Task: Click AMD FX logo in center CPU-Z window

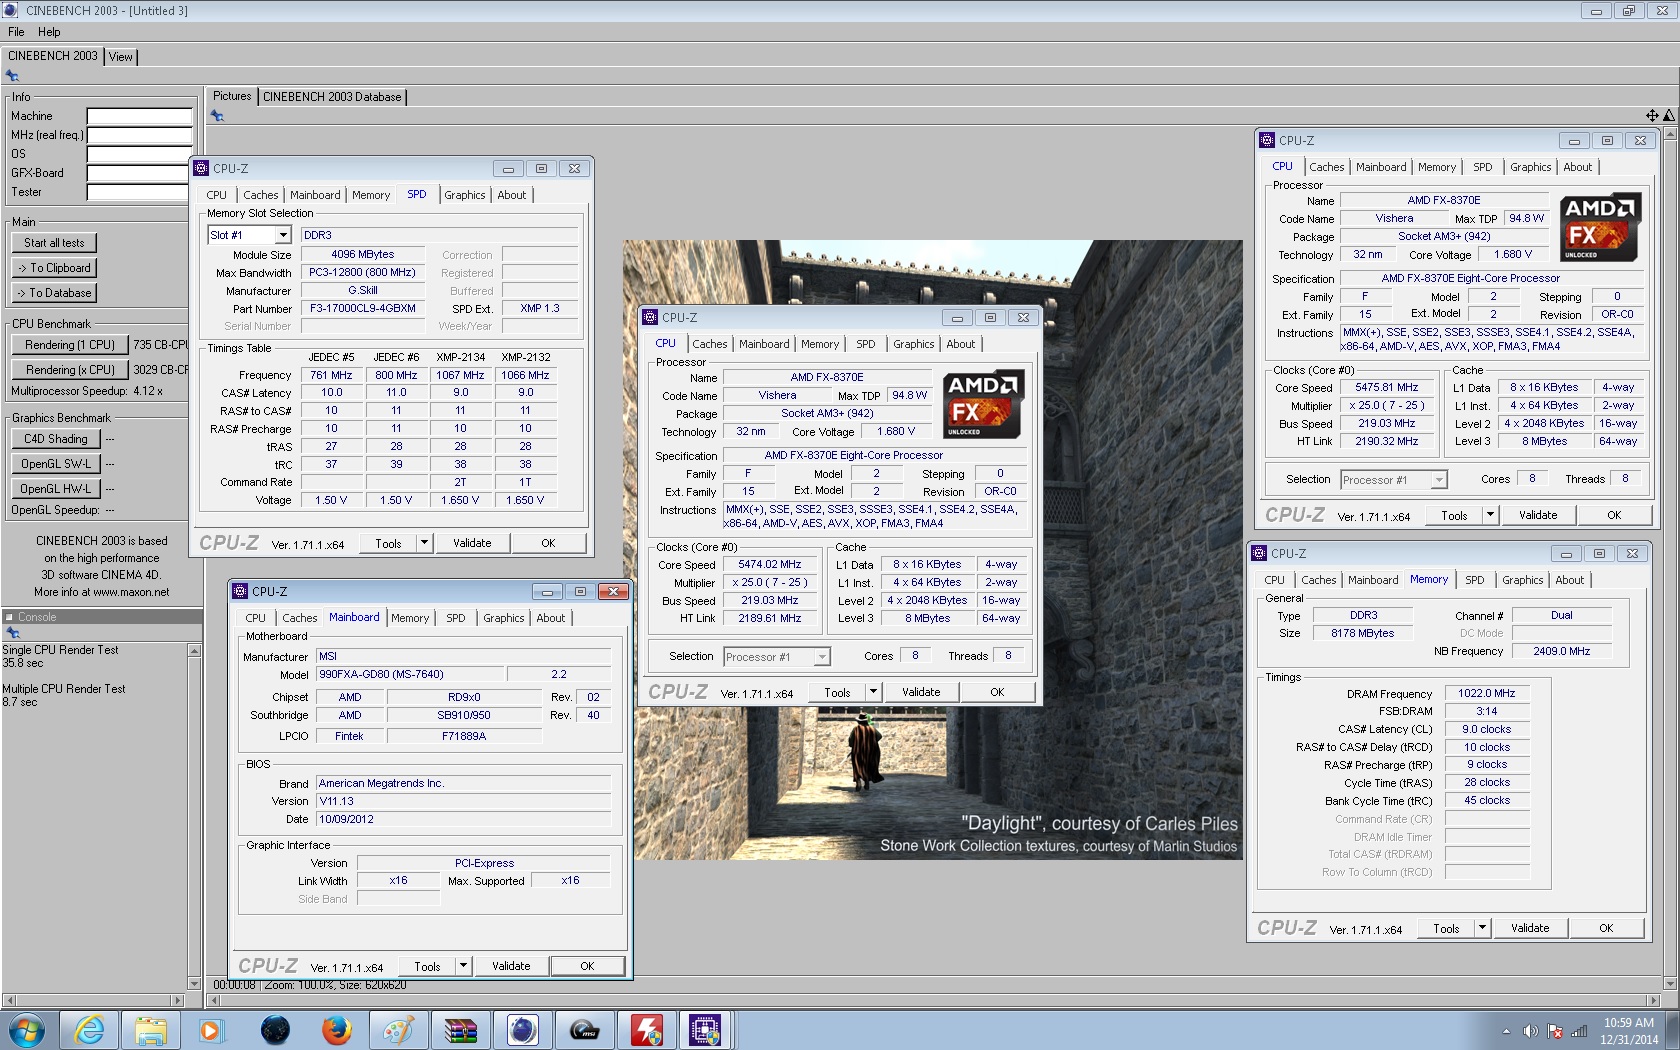Action: click(x=983, y=405)
